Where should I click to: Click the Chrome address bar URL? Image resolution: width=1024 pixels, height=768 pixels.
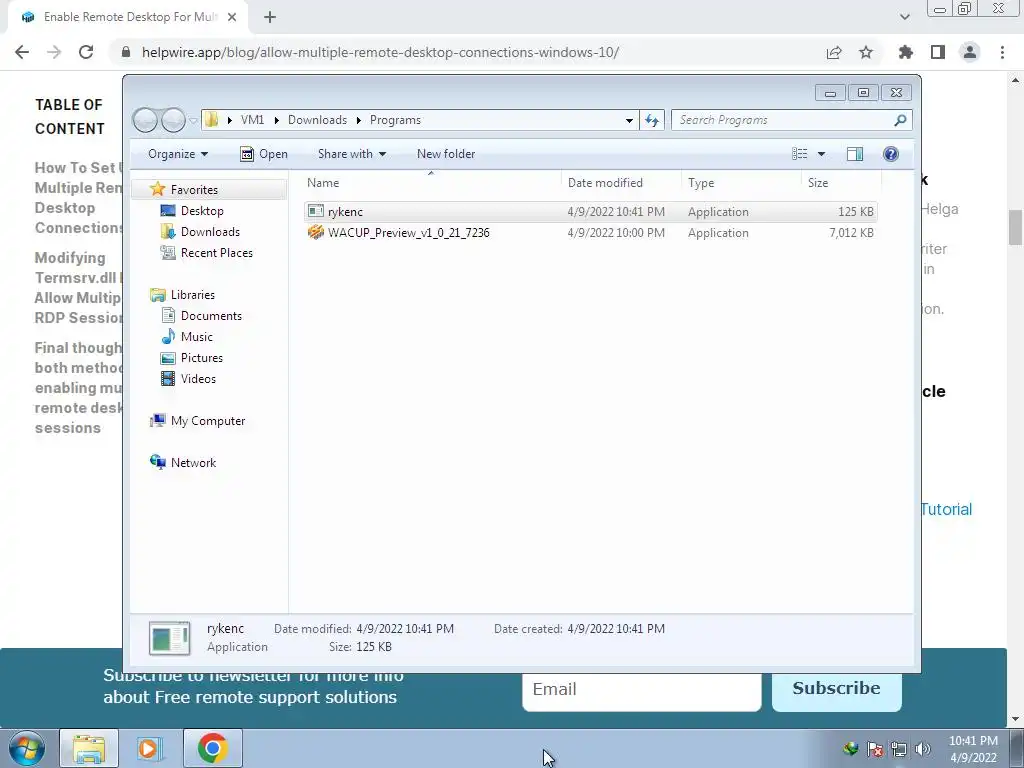click(380, 52)
